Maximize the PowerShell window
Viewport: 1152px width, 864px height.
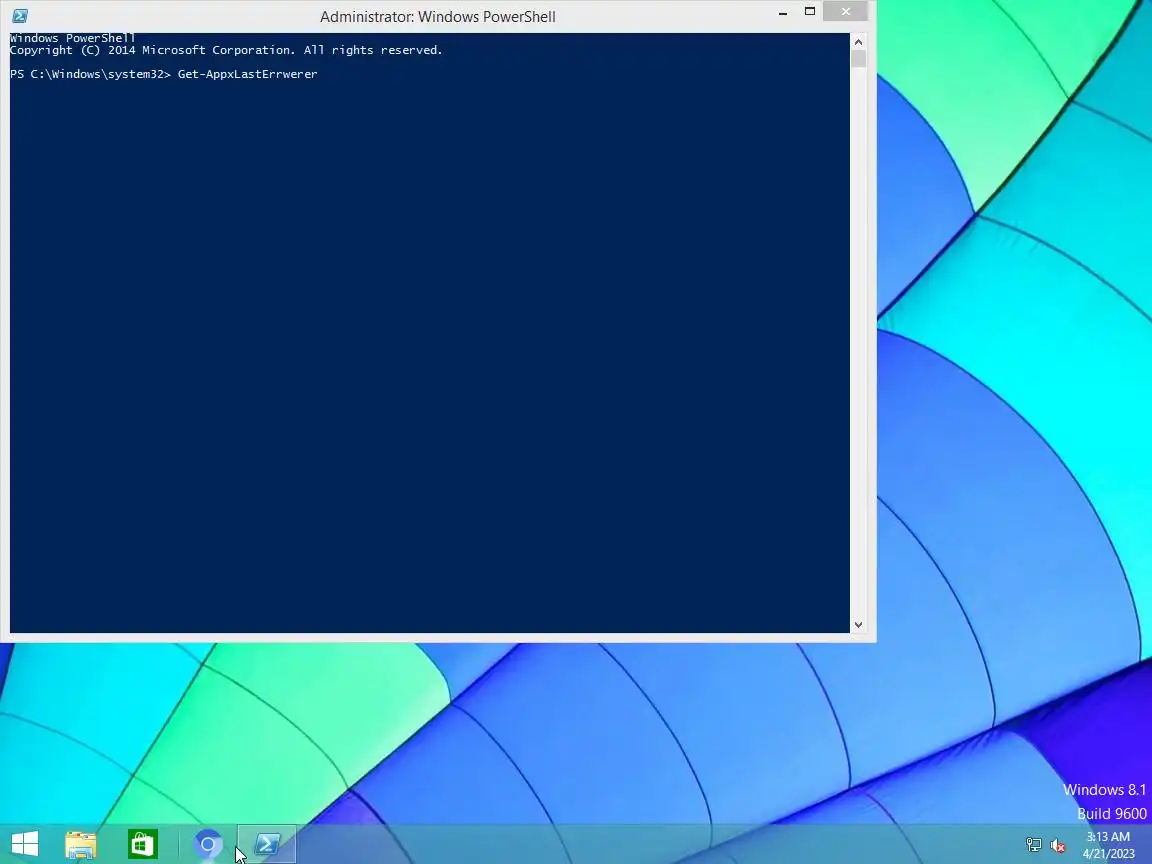pyautogui.click(x=810, y=12)
